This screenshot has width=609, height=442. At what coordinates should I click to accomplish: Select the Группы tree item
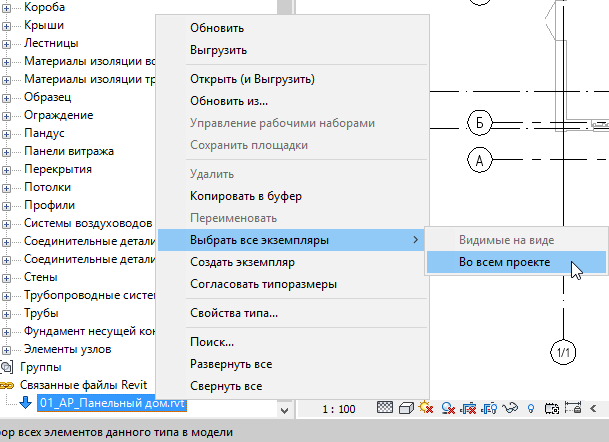coord(41,367)
